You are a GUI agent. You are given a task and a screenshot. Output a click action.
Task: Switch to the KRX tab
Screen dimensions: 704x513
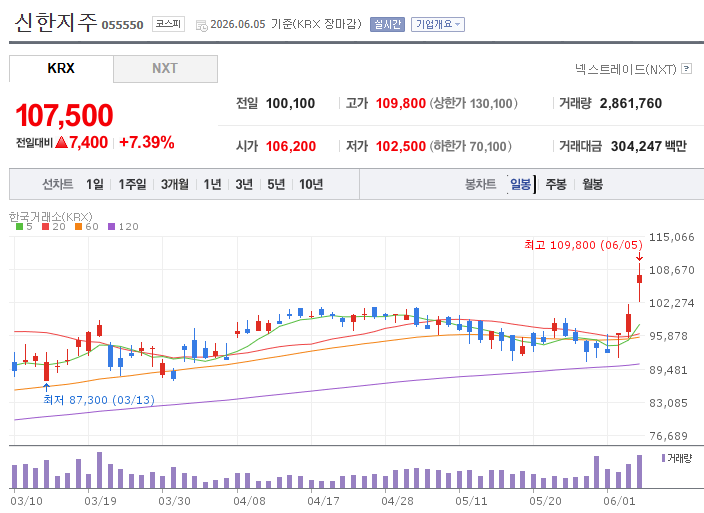(x=61, y=69)
